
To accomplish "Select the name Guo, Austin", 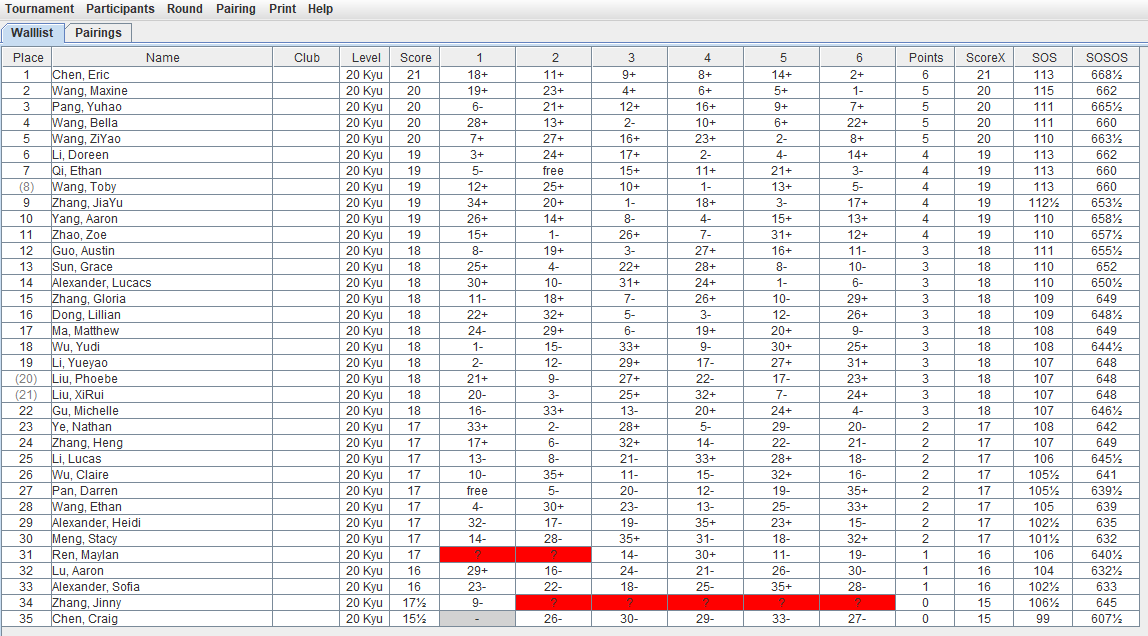I will click(x=83, y=251).
